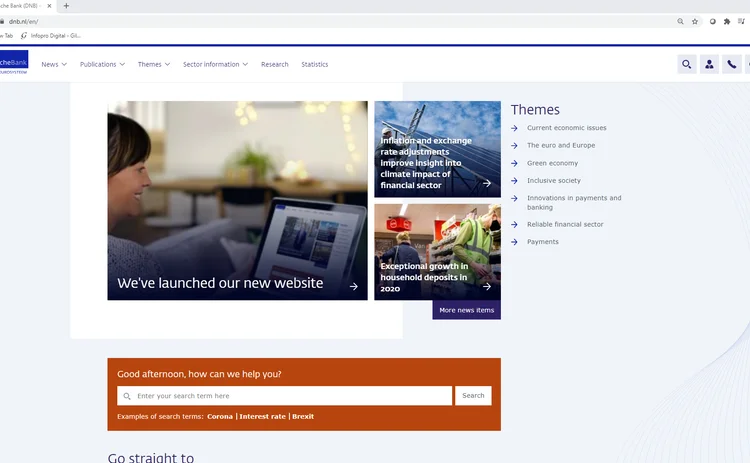Open The euro and Europe theme
This screenshot has width=750, height=463.
tap(561, 145)
